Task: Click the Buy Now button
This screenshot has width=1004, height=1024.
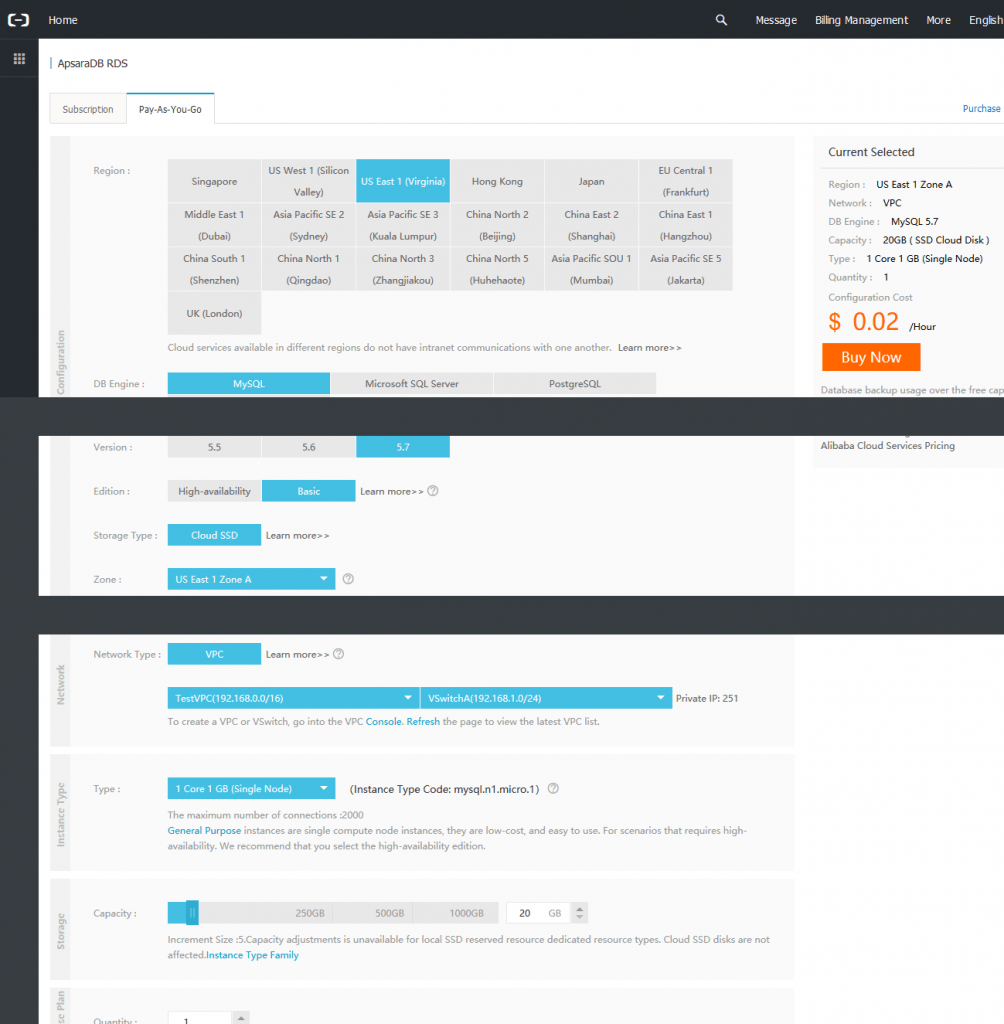Action: [870, 357]
